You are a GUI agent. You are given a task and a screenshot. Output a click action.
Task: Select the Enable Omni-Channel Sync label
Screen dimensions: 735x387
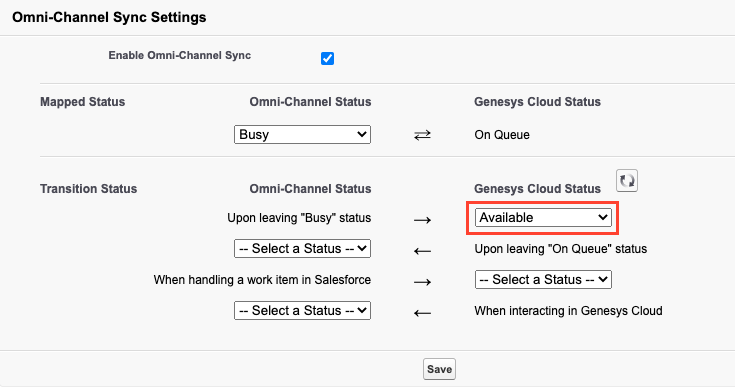point(180,55)
